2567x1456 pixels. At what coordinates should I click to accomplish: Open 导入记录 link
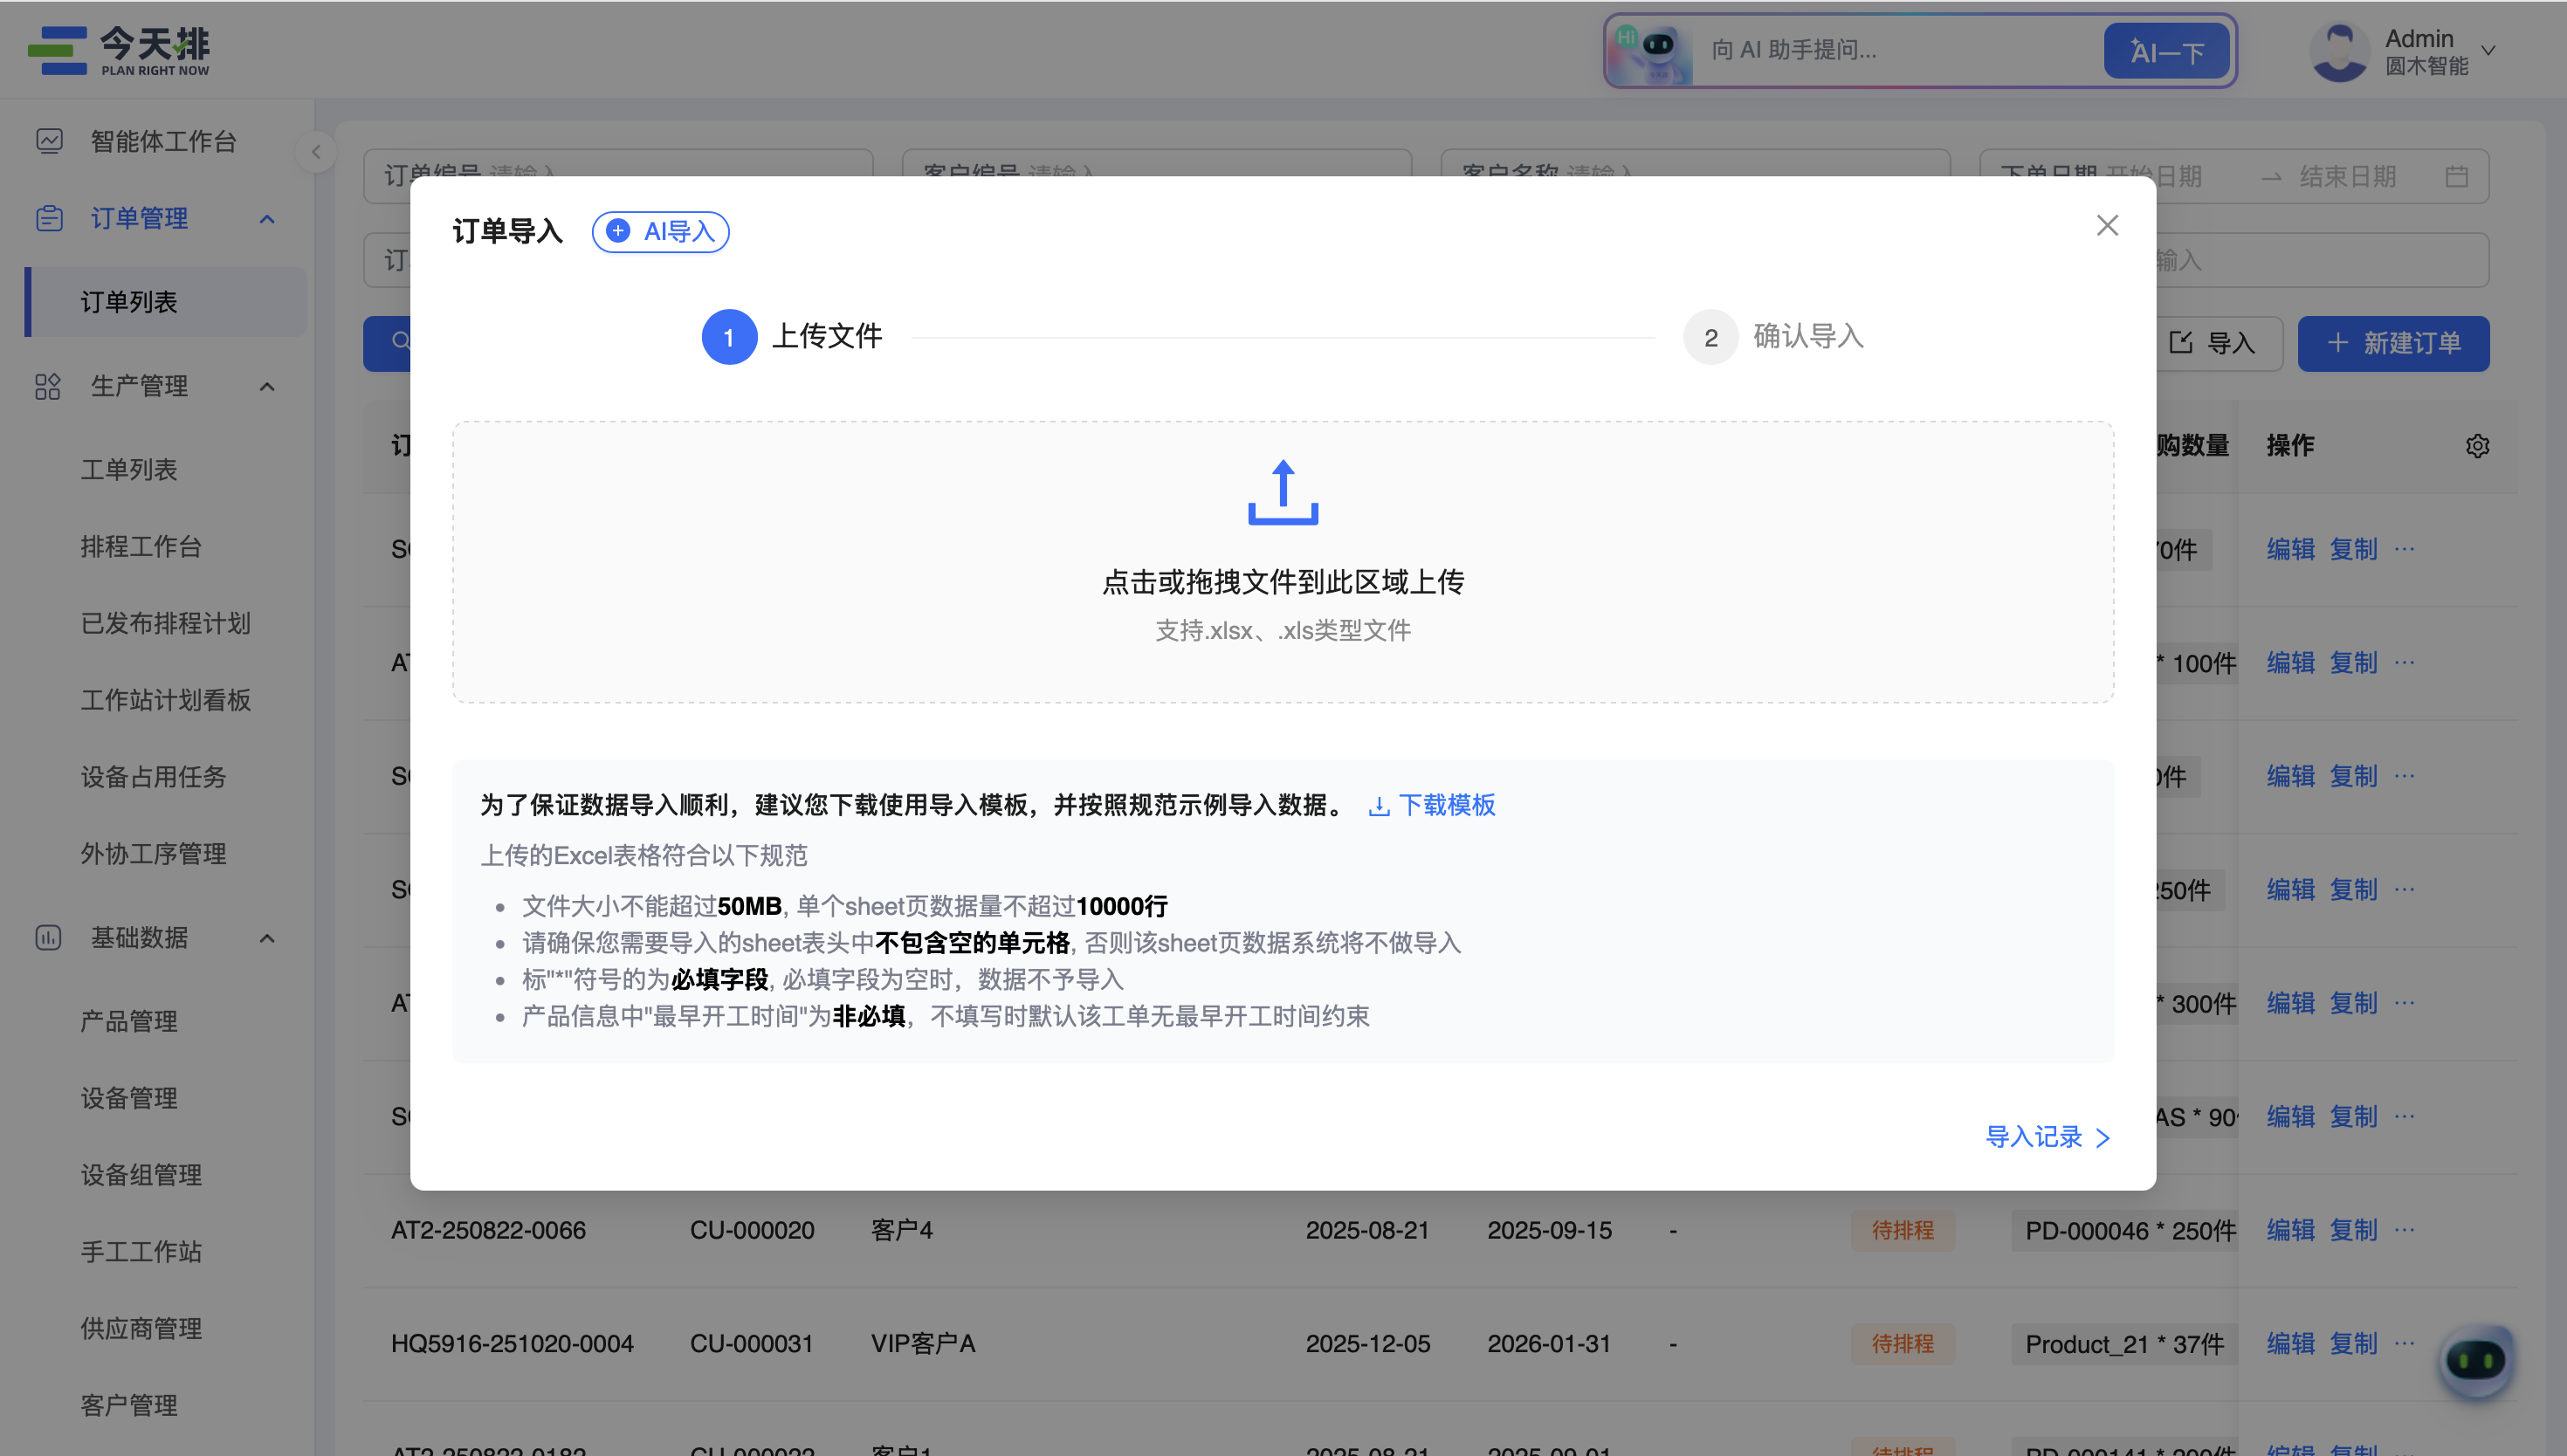pyautogui.click(x=2047, y=1137)
